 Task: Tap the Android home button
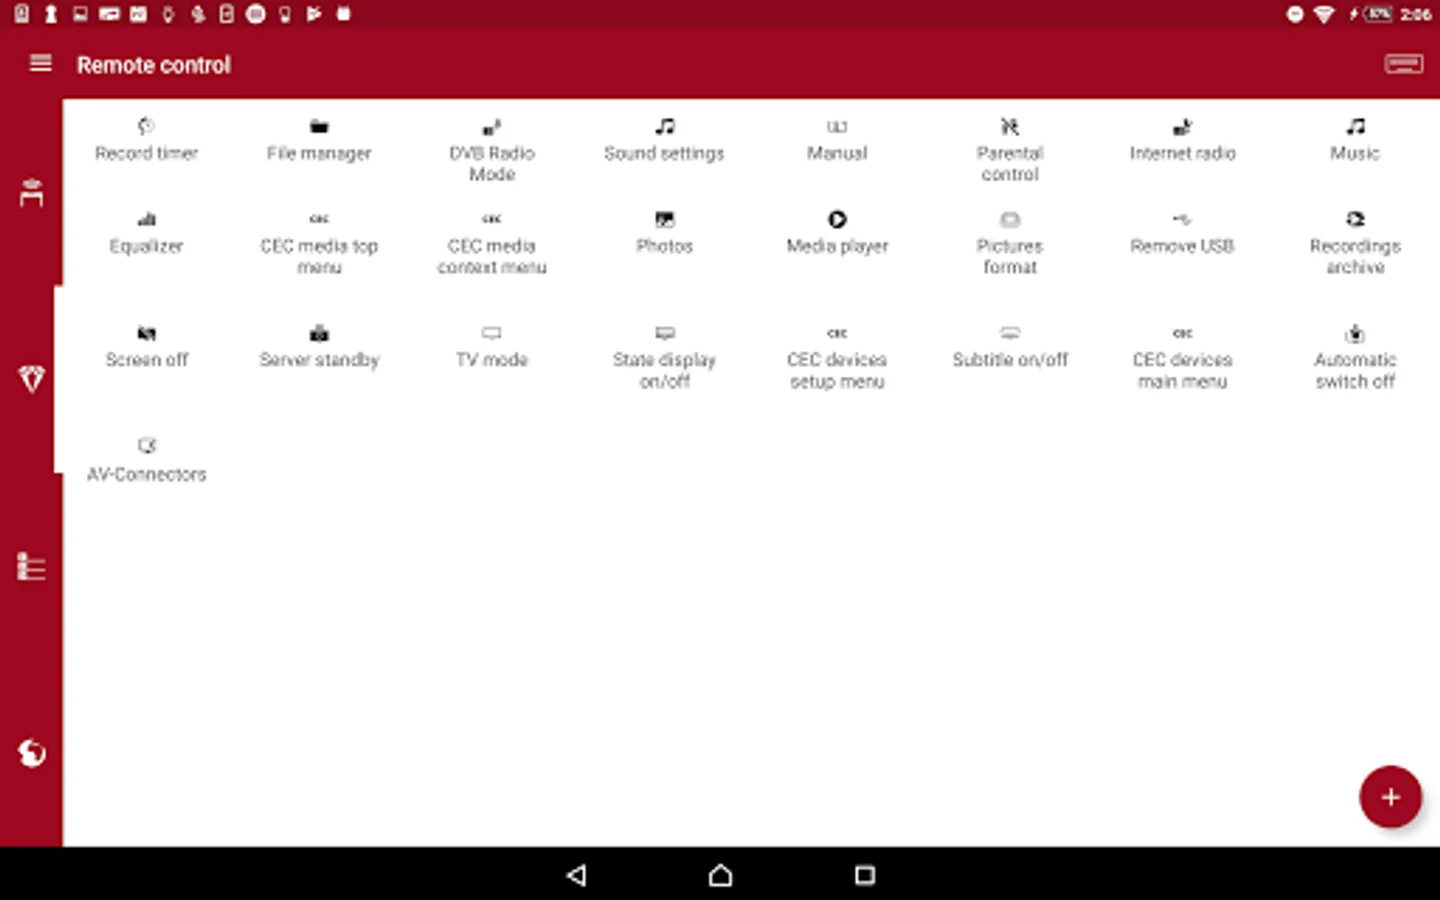tap(720, 875)
